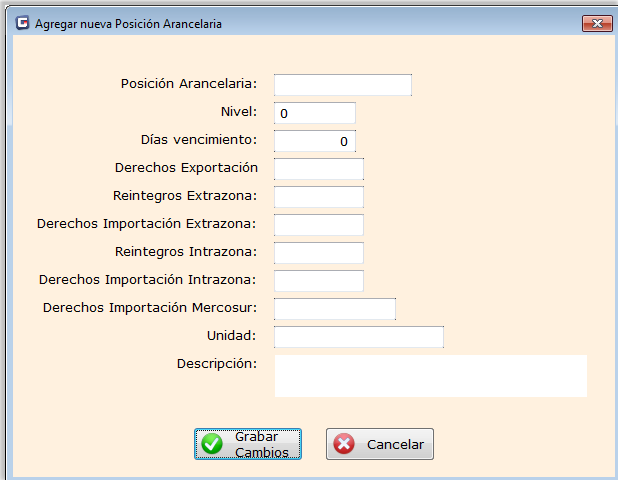Focus the Derechos Importación Mercosur field

tap(334, 309)
